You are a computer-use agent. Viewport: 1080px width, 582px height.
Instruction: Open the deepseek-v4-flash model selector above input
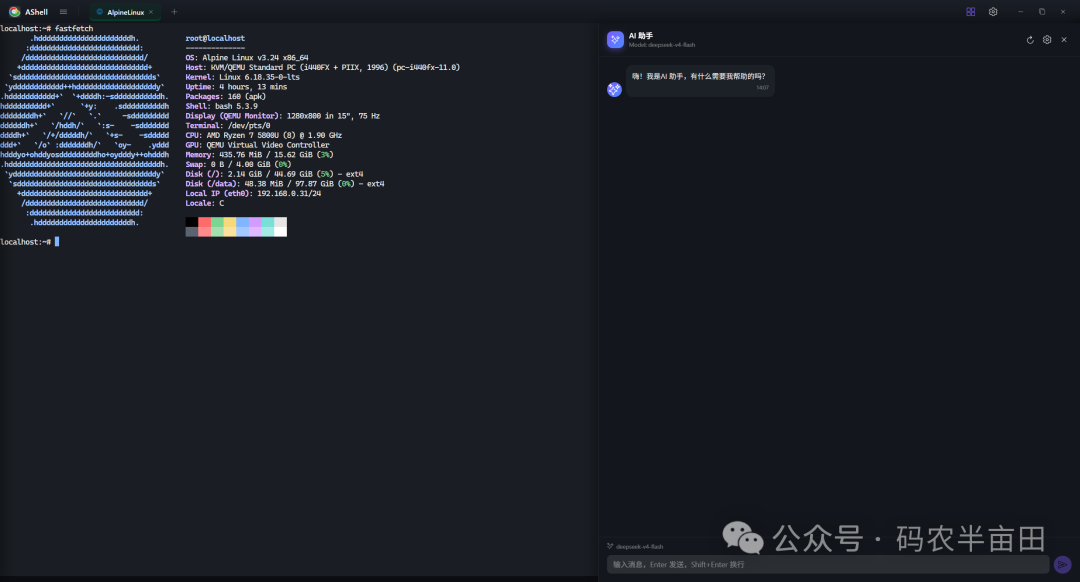click(635, 546)
